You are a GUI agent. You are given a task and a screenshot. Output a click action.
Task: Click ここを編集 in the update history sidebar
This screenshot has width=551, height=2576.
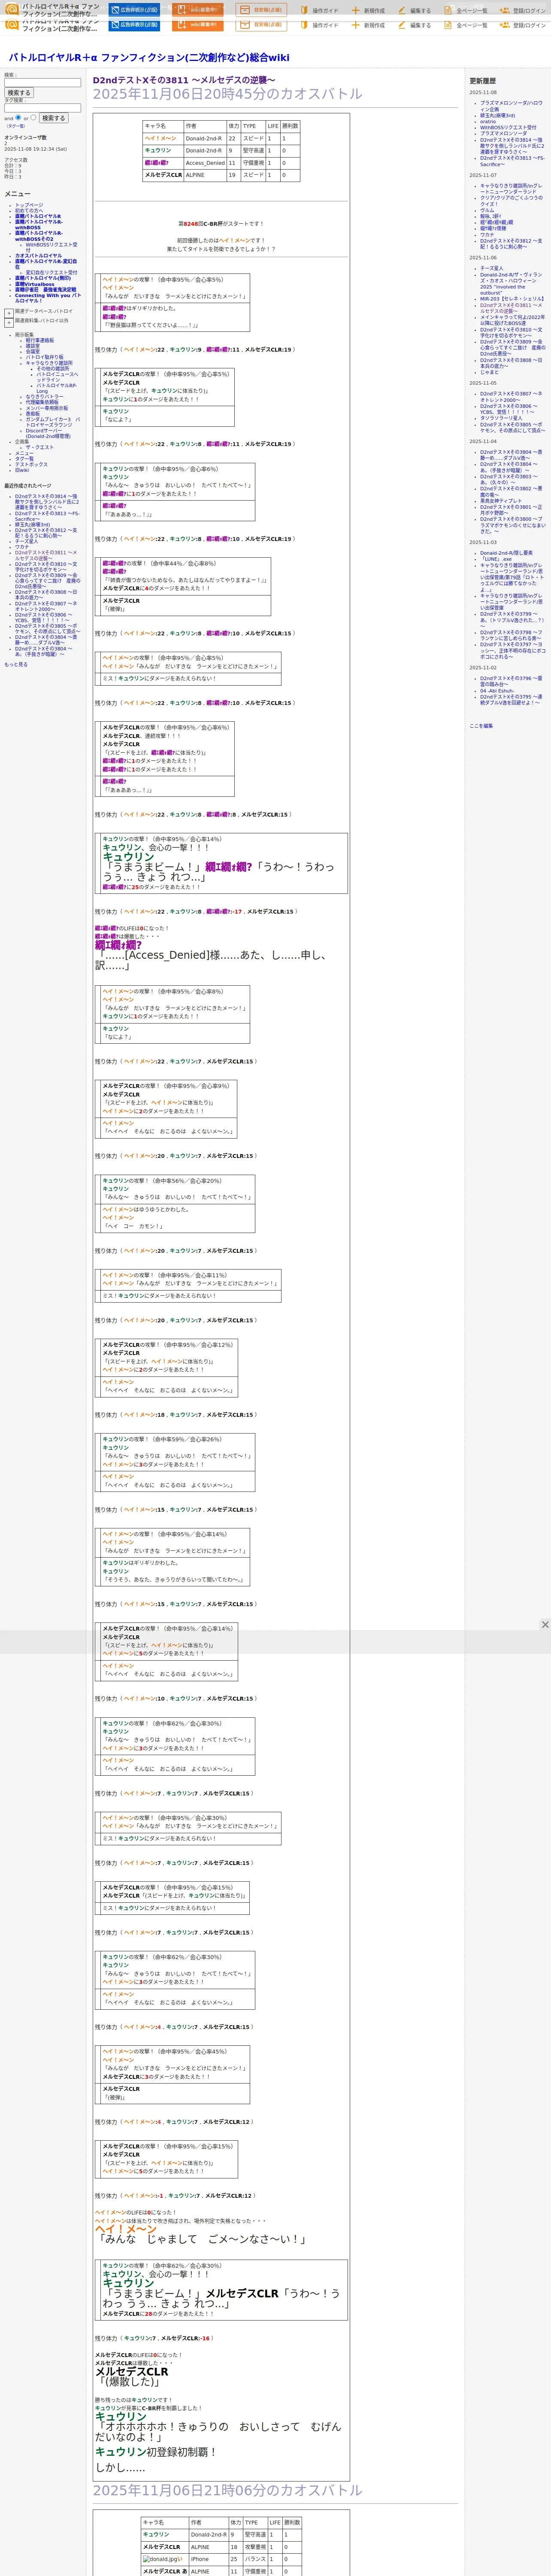tap(481, 726)
